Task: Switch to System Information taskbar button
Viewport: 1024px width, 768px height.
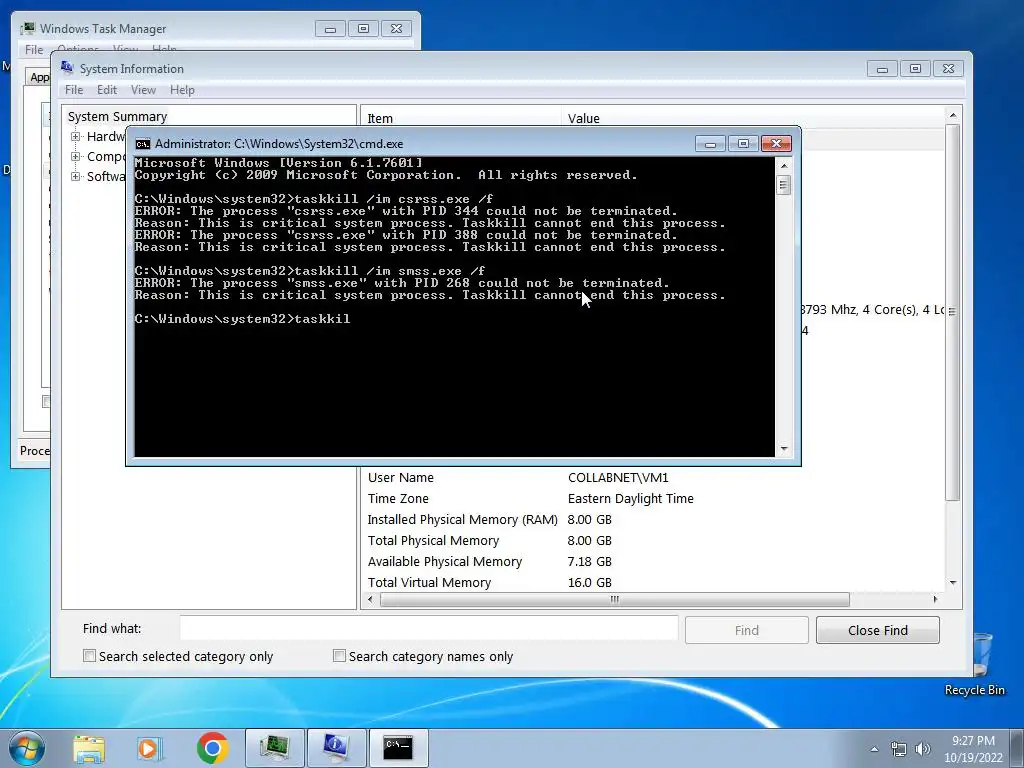Action: 336,748
